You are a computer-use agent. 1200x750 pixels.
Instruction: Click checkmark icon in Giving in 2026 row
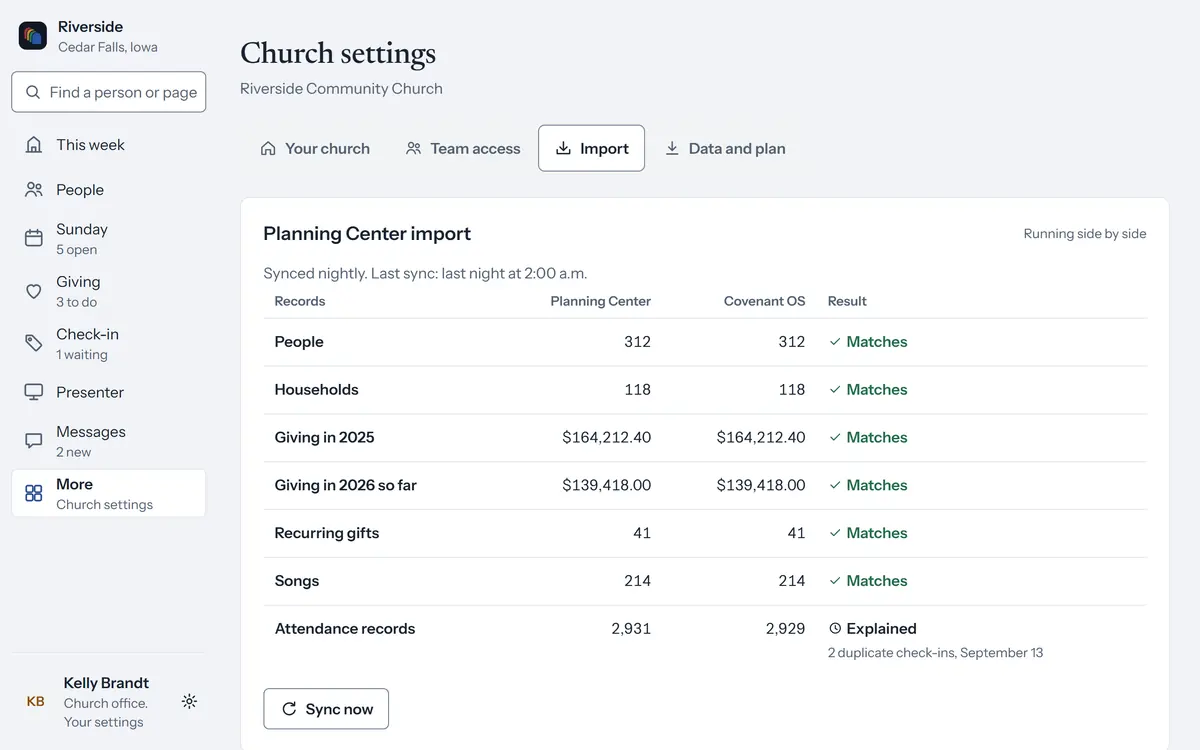pos(835,485)
